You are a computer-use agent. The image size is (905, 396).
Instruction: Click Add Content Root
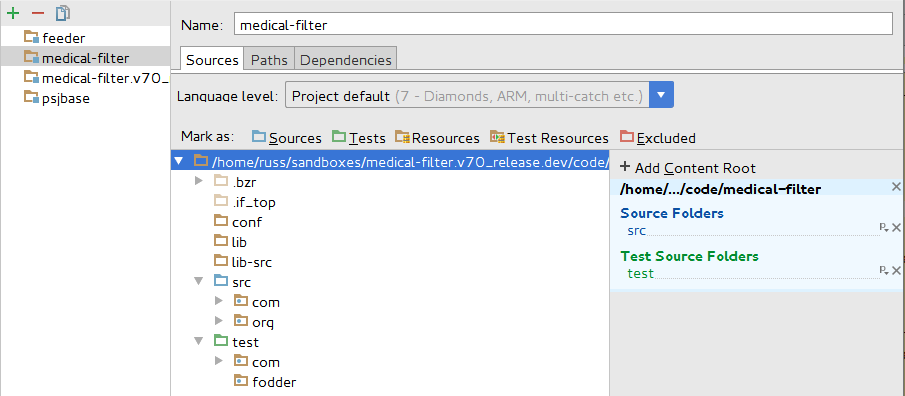687,168
